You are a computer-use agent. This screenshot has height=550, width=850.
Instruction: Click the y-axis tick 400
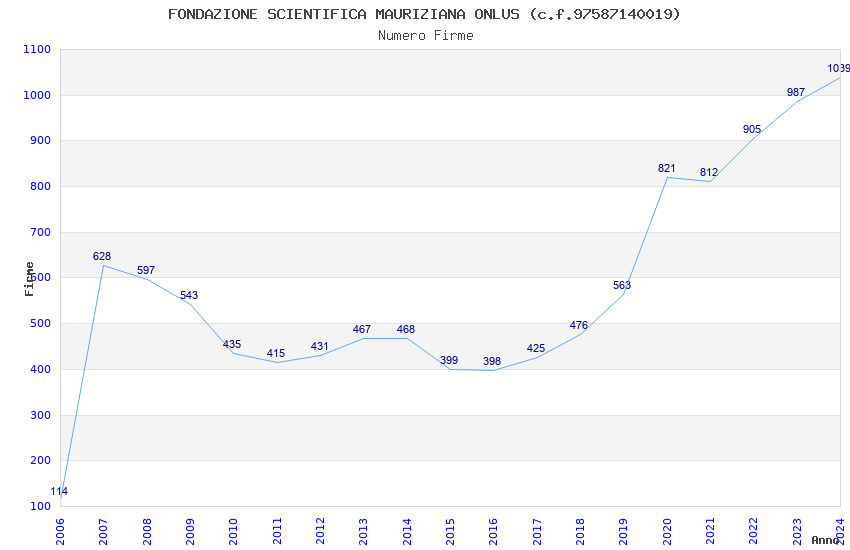coord(40,370)
